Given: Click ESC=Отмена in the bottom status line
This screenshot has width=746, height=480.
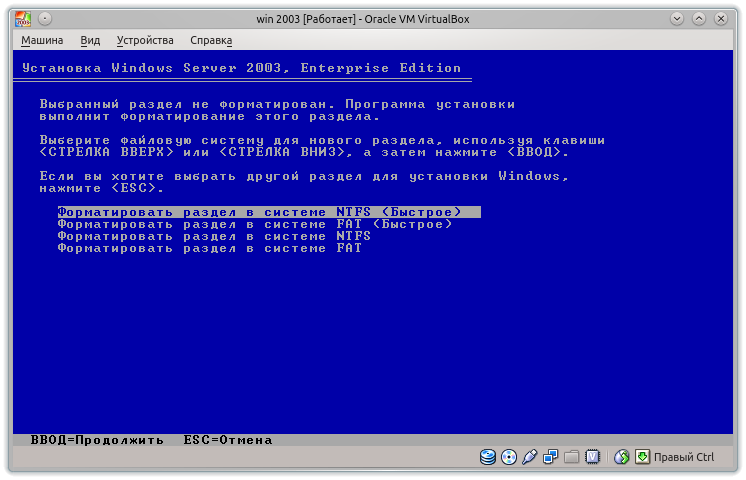Looking at the screenshot, I should coord(228,440).
